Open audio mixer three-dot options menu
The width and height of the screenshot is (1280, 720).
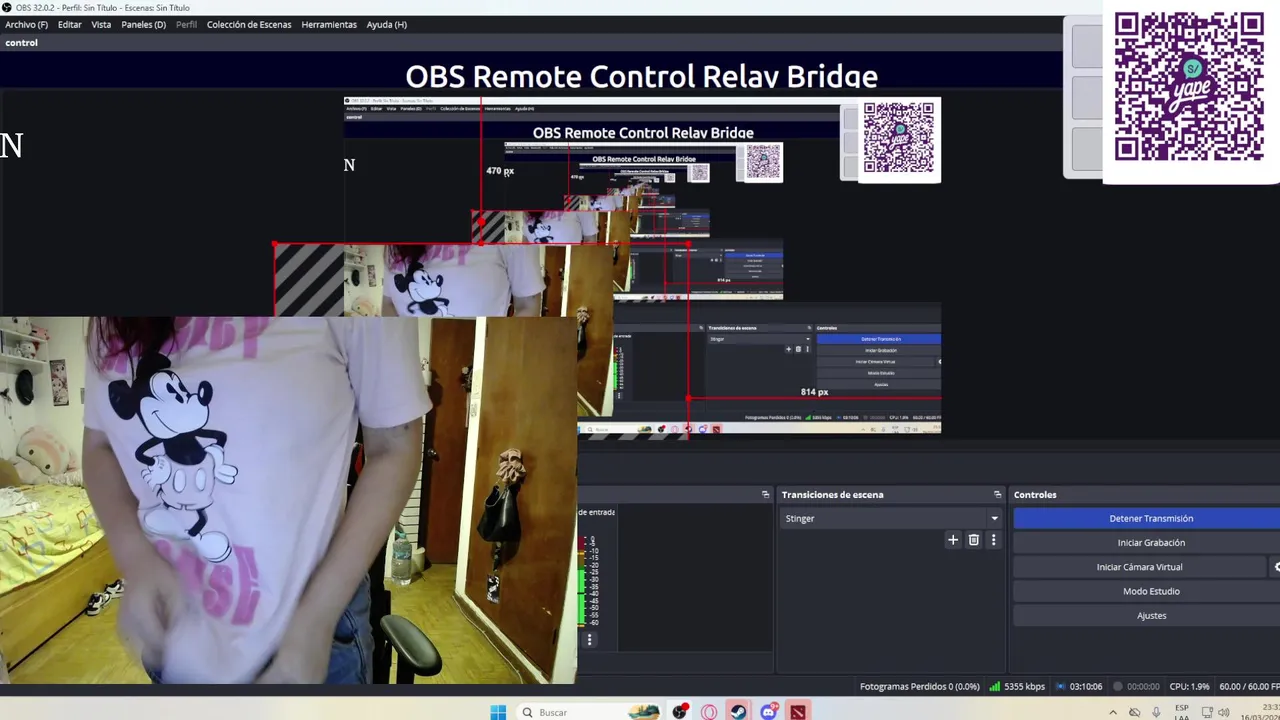coord(590,640)
